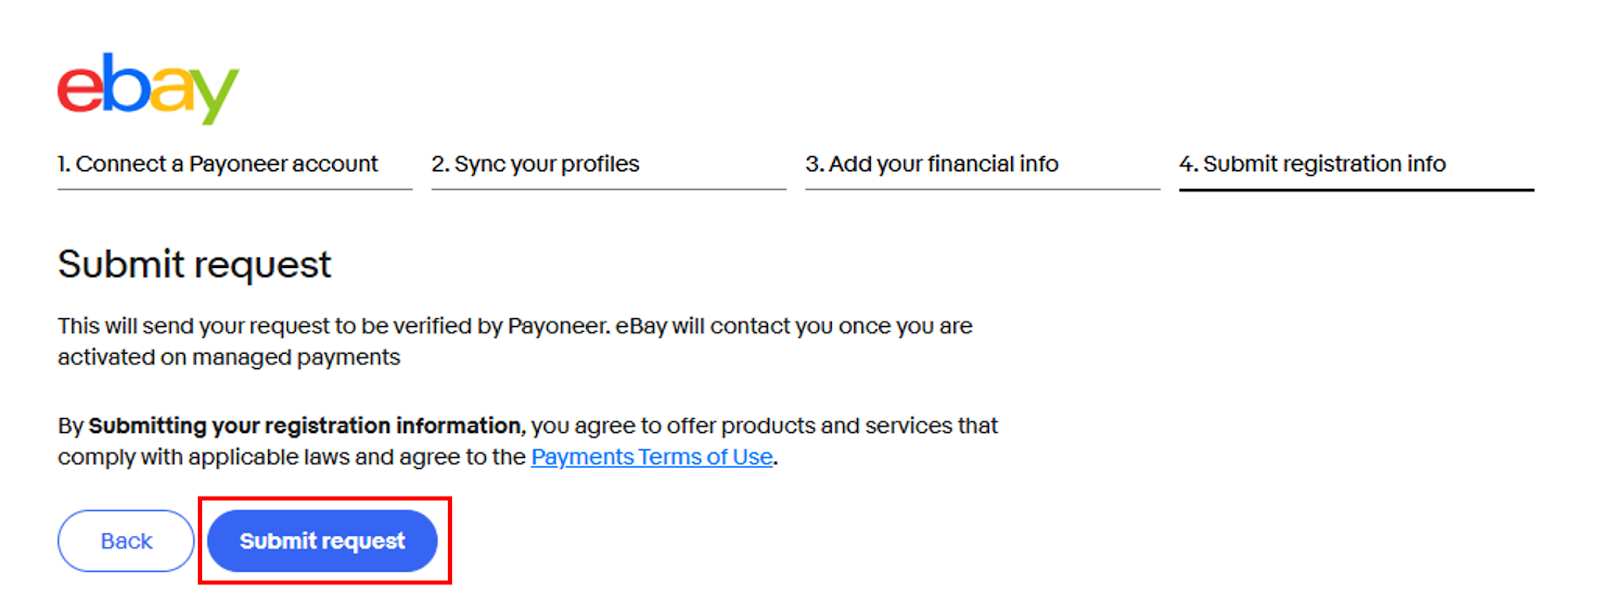This screenshot has height=615, width=1600.
Task: Click the eBay logo
Action: tap(148, 88)
